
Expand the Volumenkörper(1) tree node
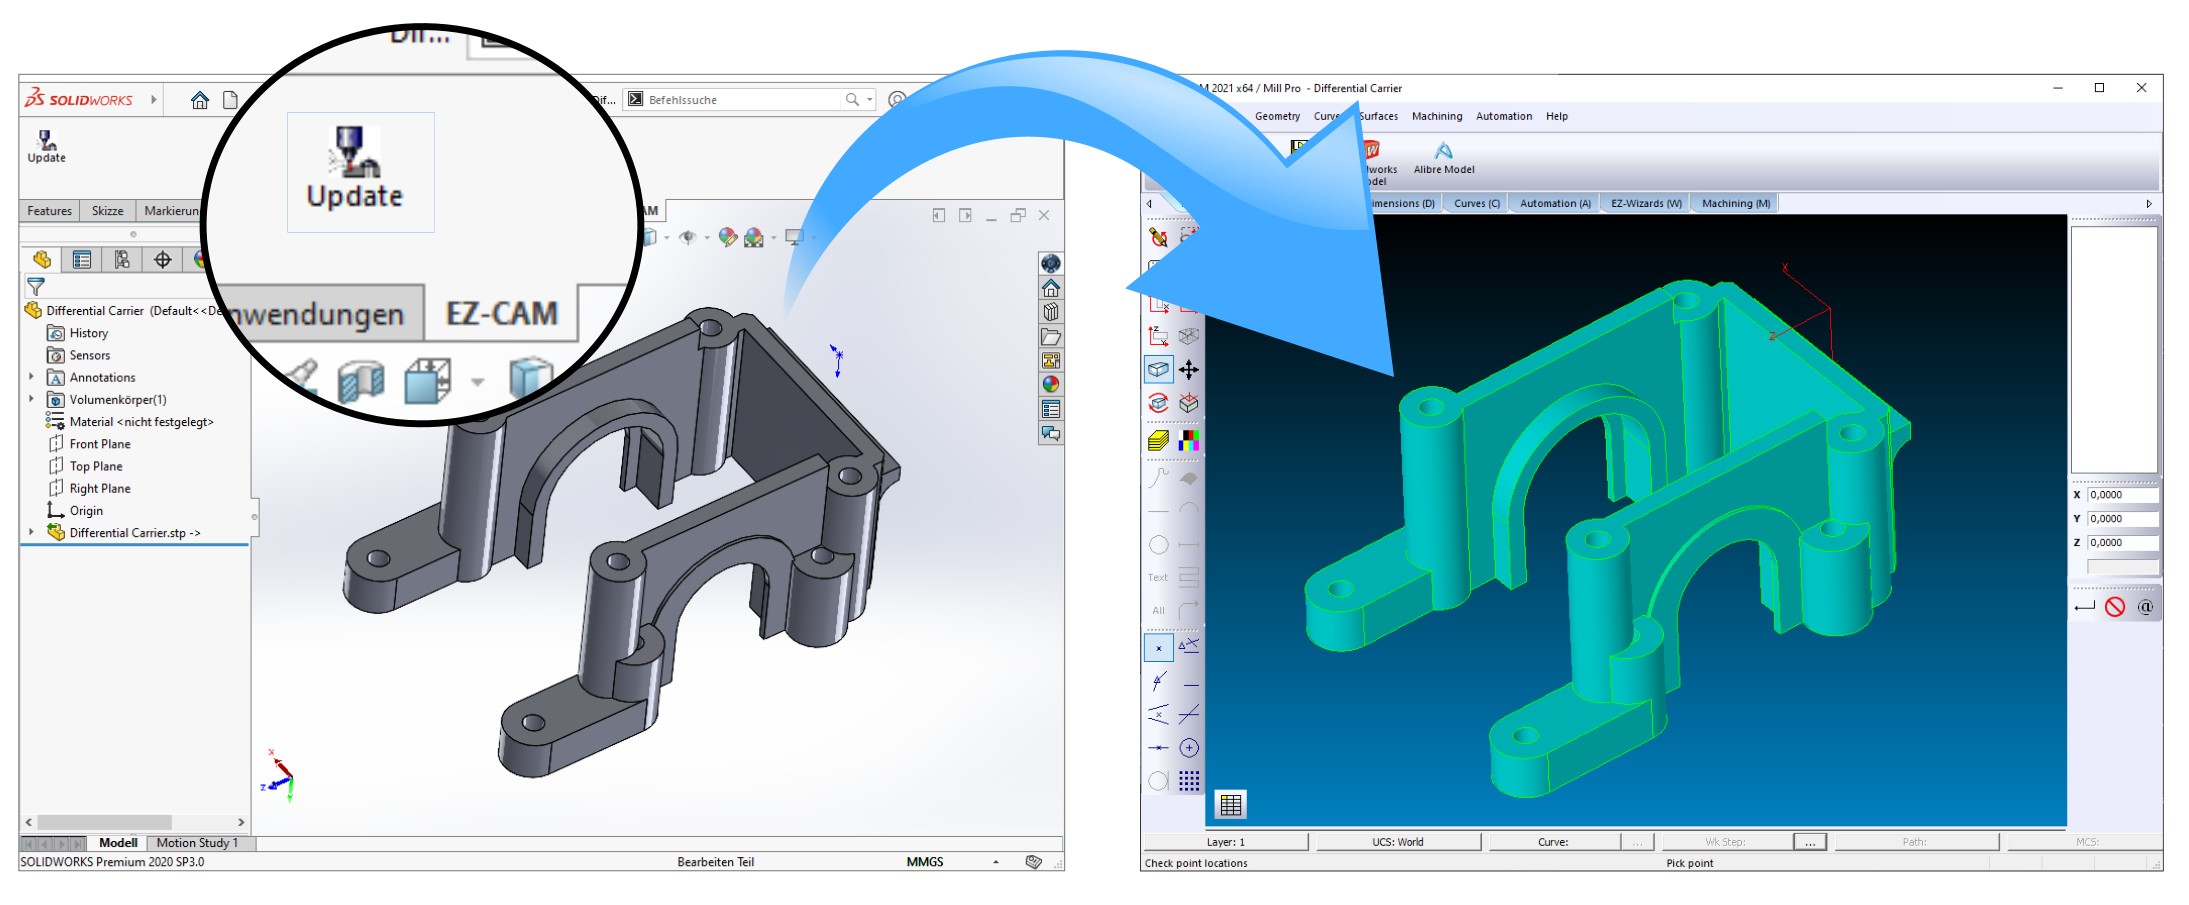(31, 399)
